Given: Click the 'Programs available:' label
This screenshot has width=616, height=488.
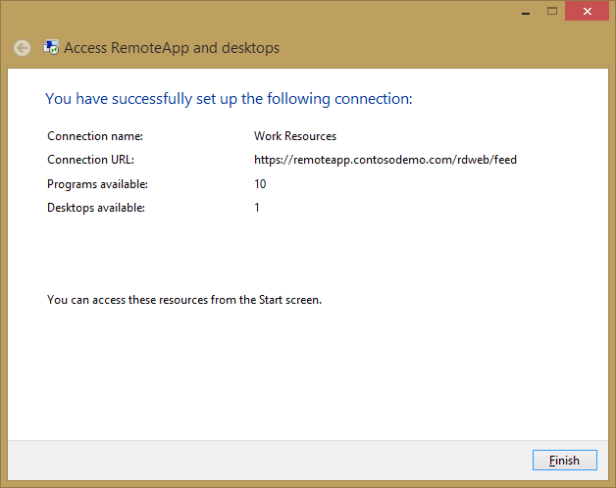Looking at the screenshot, I should 97,184.
